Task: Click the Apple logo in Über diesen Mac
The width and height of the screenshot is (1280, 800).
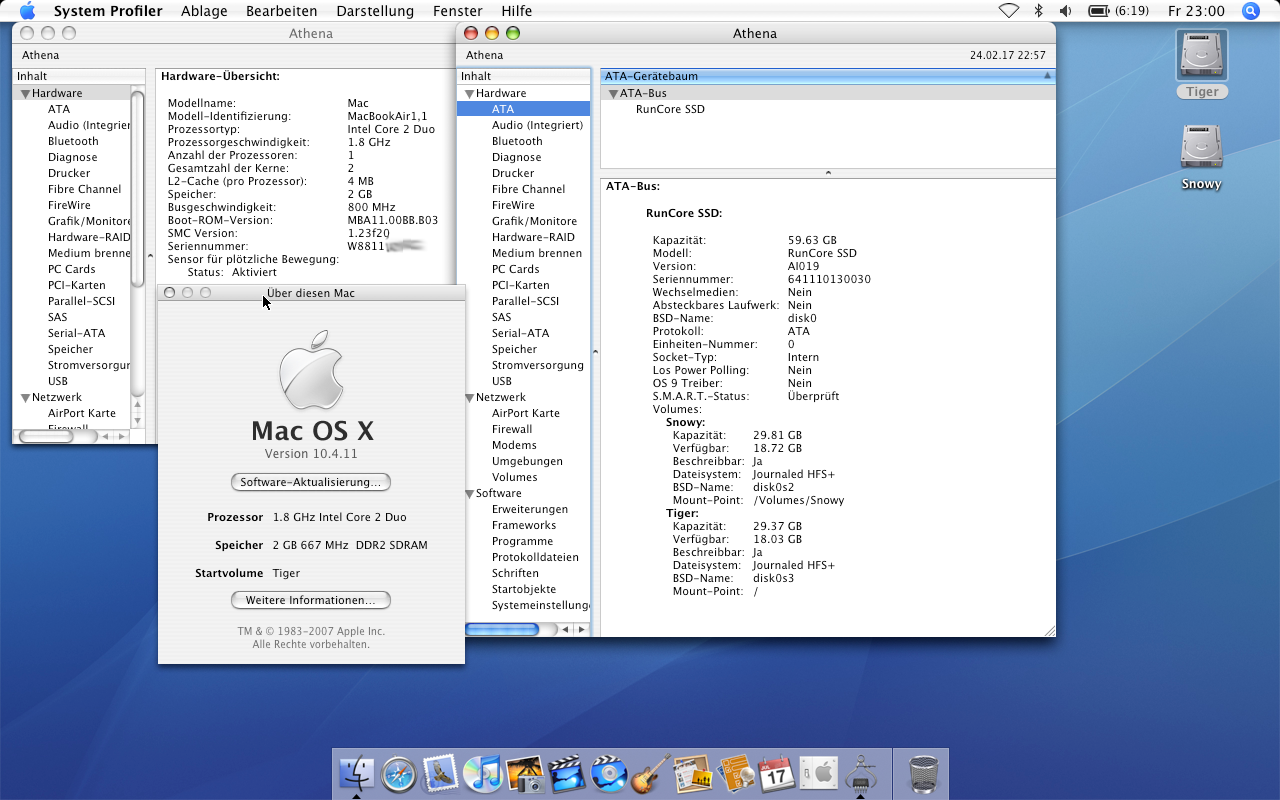Action: tap(311, 371)
